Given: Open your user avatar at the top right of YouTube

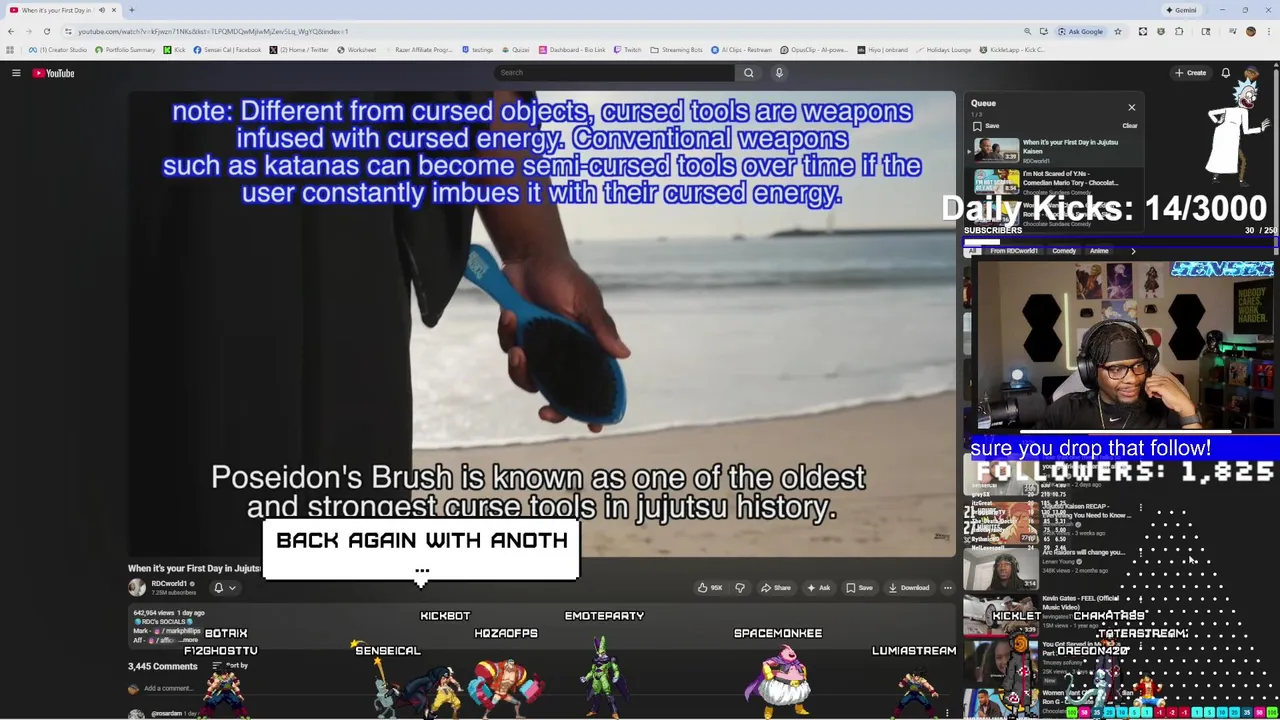Looking at the screenshot, I should click(x=1250, y=73).
